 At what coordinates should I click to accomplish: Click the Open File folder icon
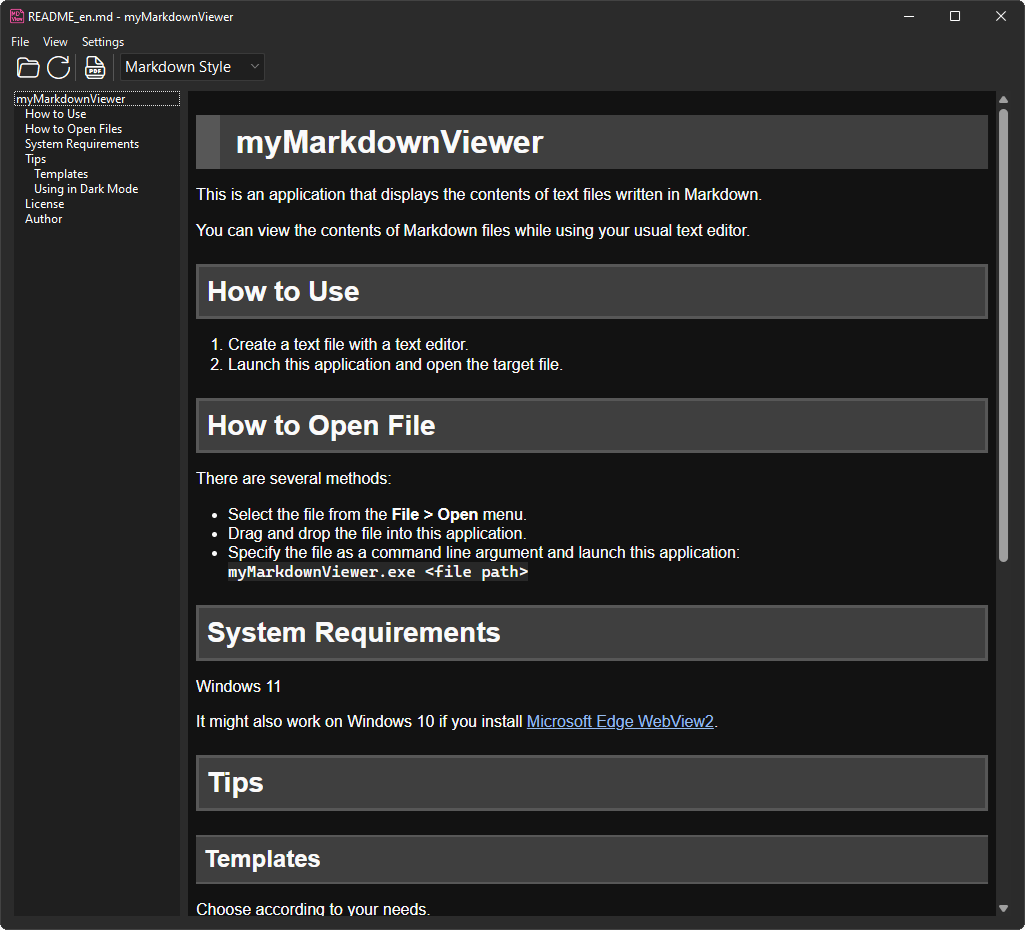click(x=27, y=67)
